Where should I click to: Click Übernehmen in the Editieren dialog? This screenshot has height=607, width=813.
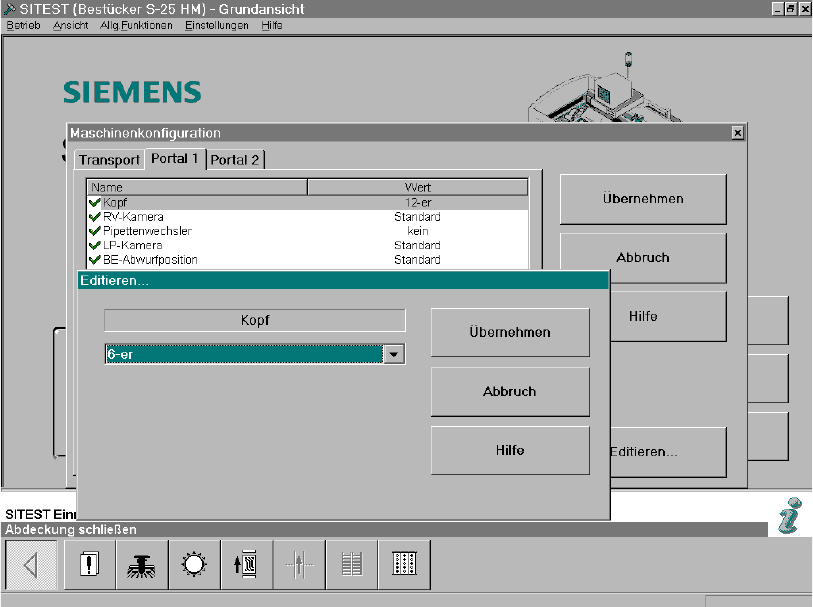pos(510,332)
